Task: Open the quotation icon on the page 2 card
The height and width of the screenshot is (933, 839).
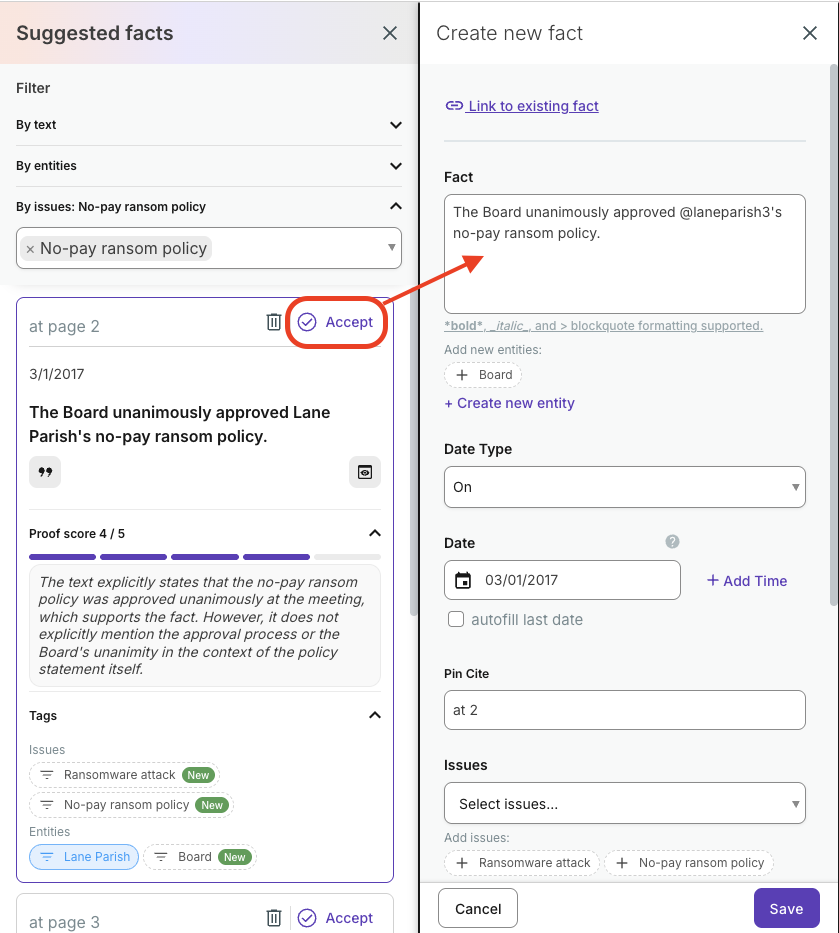Action: click(44, 470)
